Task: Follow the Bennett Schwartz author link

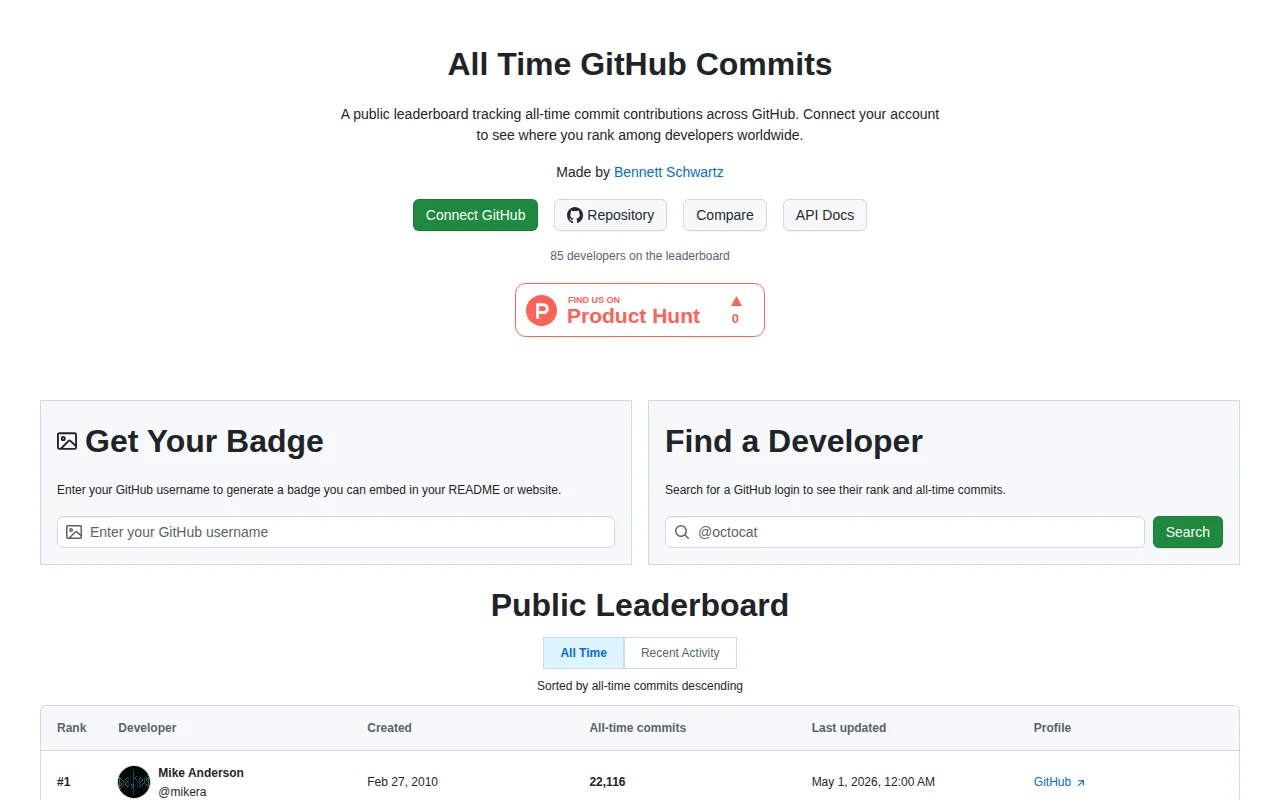Action: 669,172
